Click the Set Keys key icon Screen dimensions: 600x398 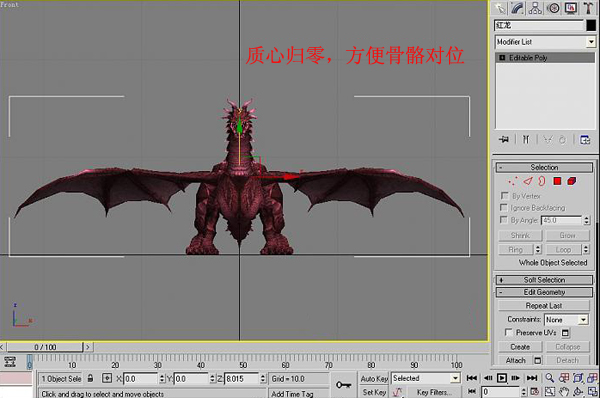pyautogui.click(x=343, y=385)
